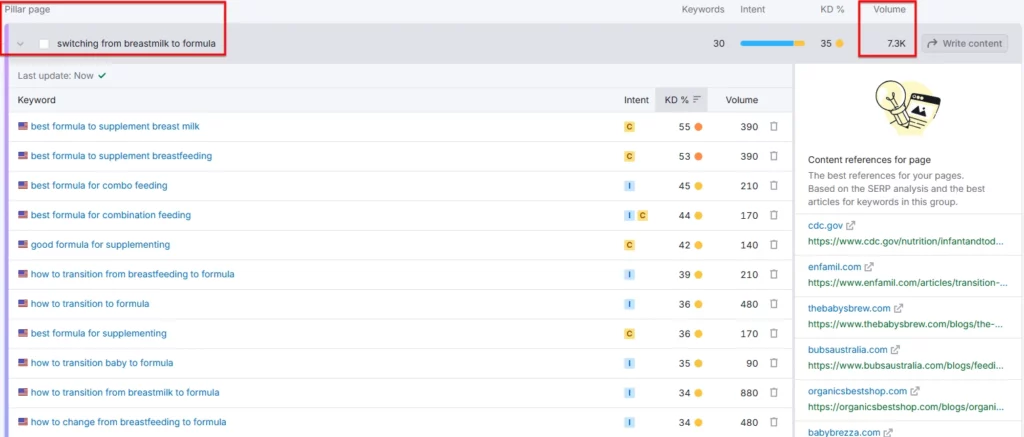Open external link icon next to organicsbestshop.com

click(915, 391)
